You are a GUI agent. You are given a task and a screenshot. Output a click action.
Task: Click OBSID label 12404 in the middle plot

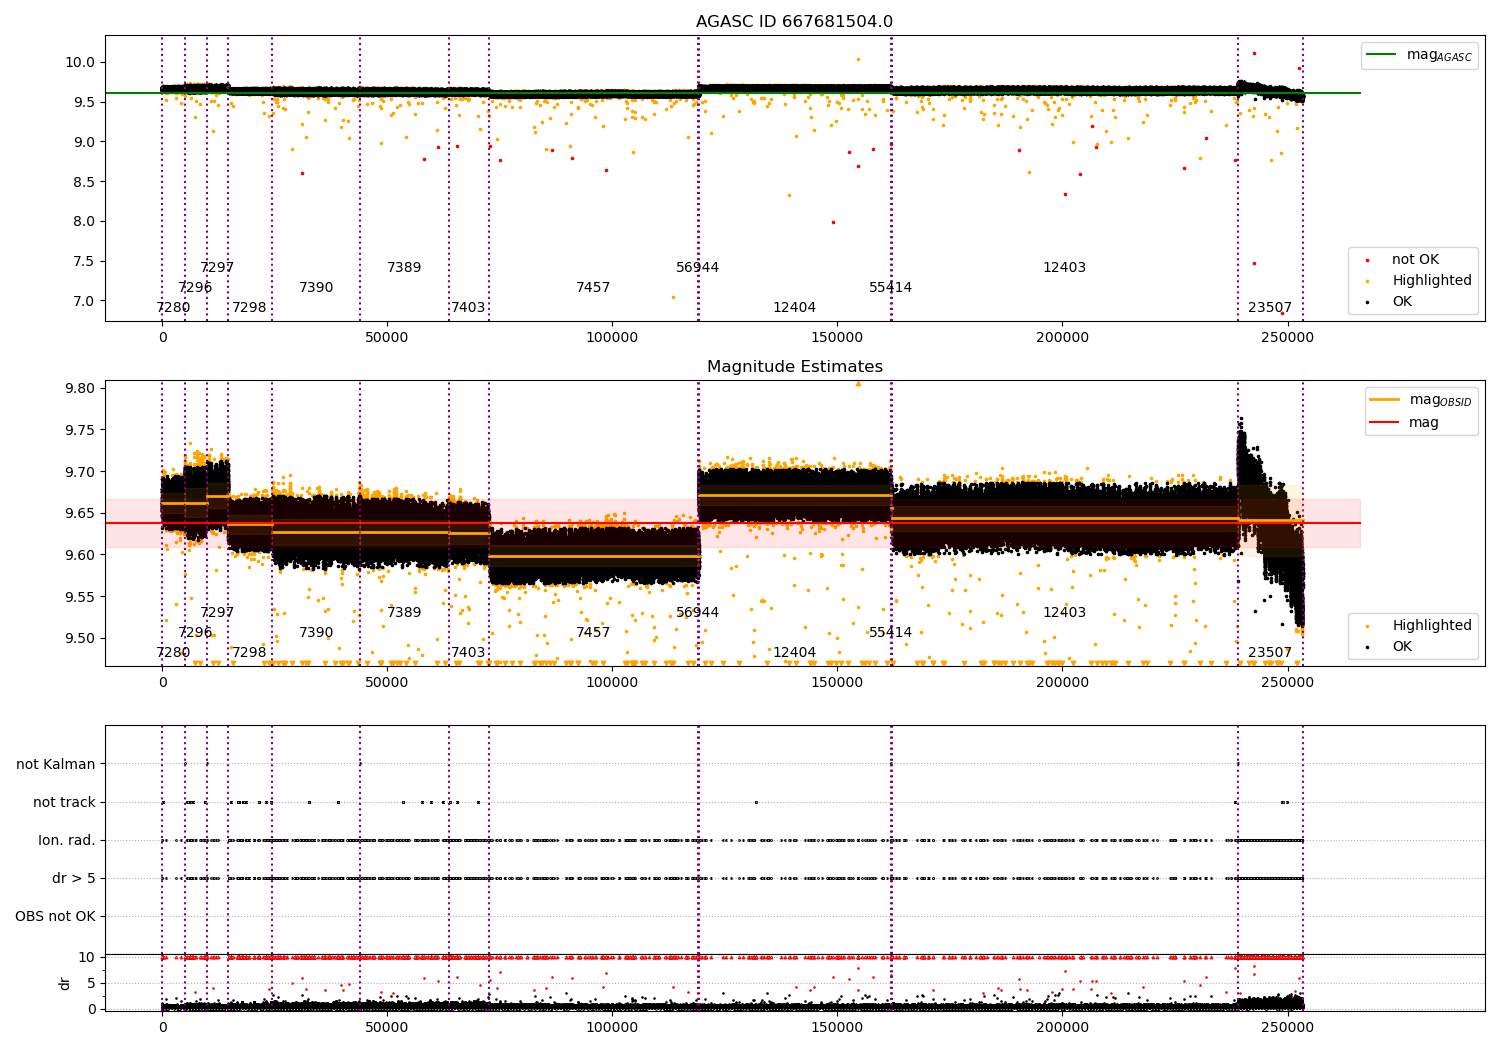[x=795, y=653]
